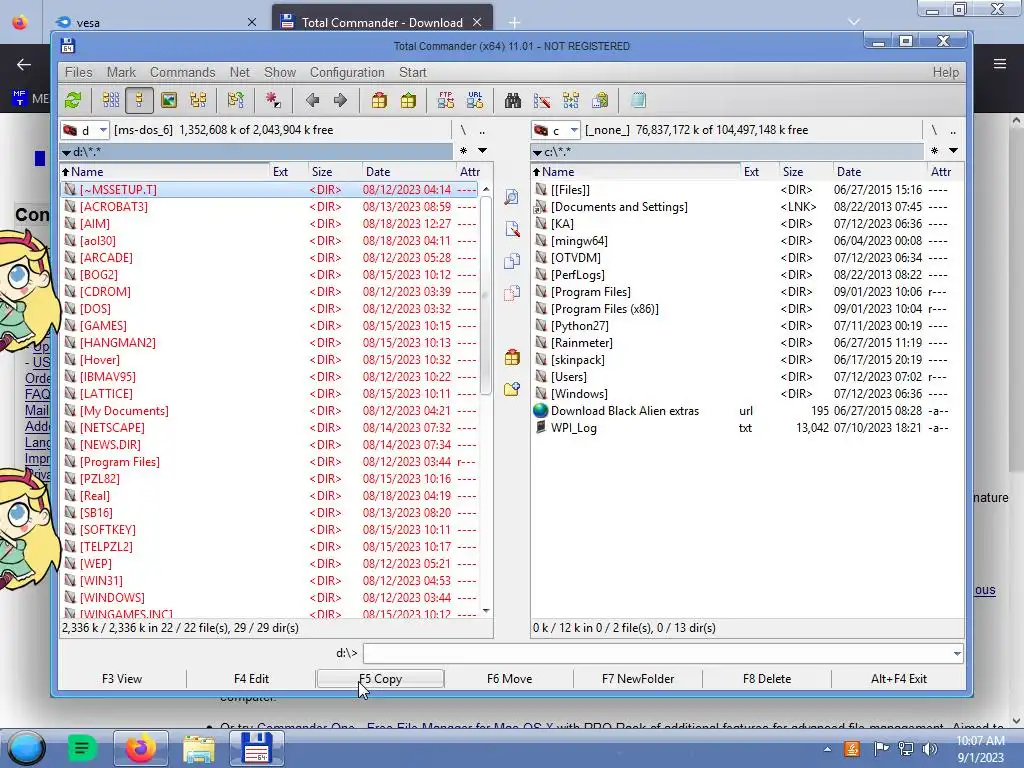Open the directory tree view icon
The width and height of the screenshot is (1024, 768).
point(198,100)
